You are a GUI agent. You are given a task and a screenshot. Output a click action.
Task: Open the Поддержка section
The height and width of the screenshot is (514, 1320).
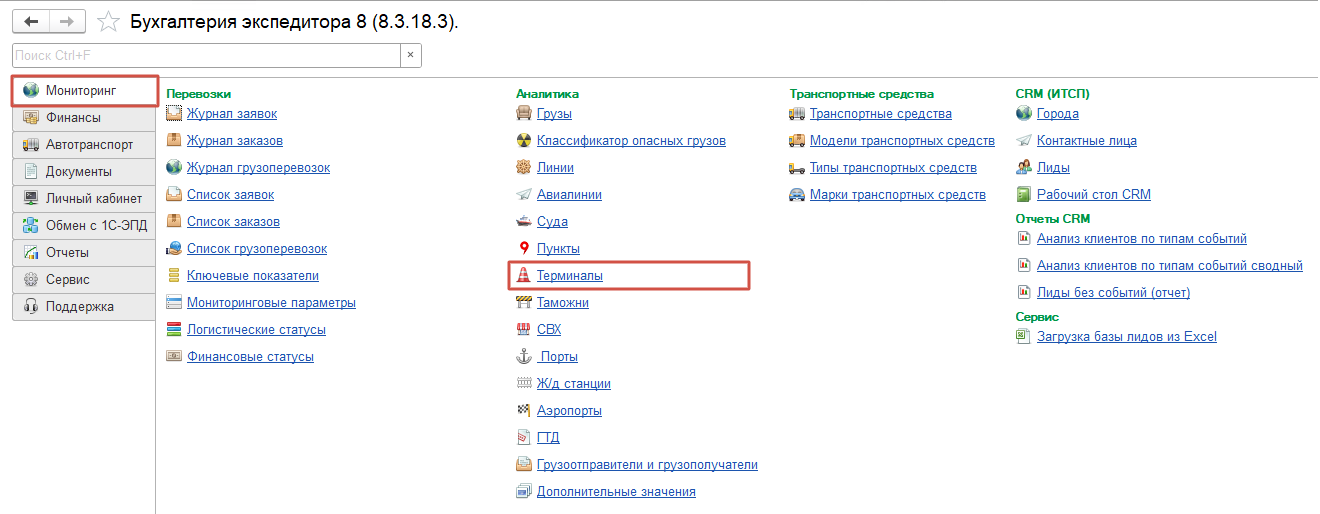pos(85,306)
